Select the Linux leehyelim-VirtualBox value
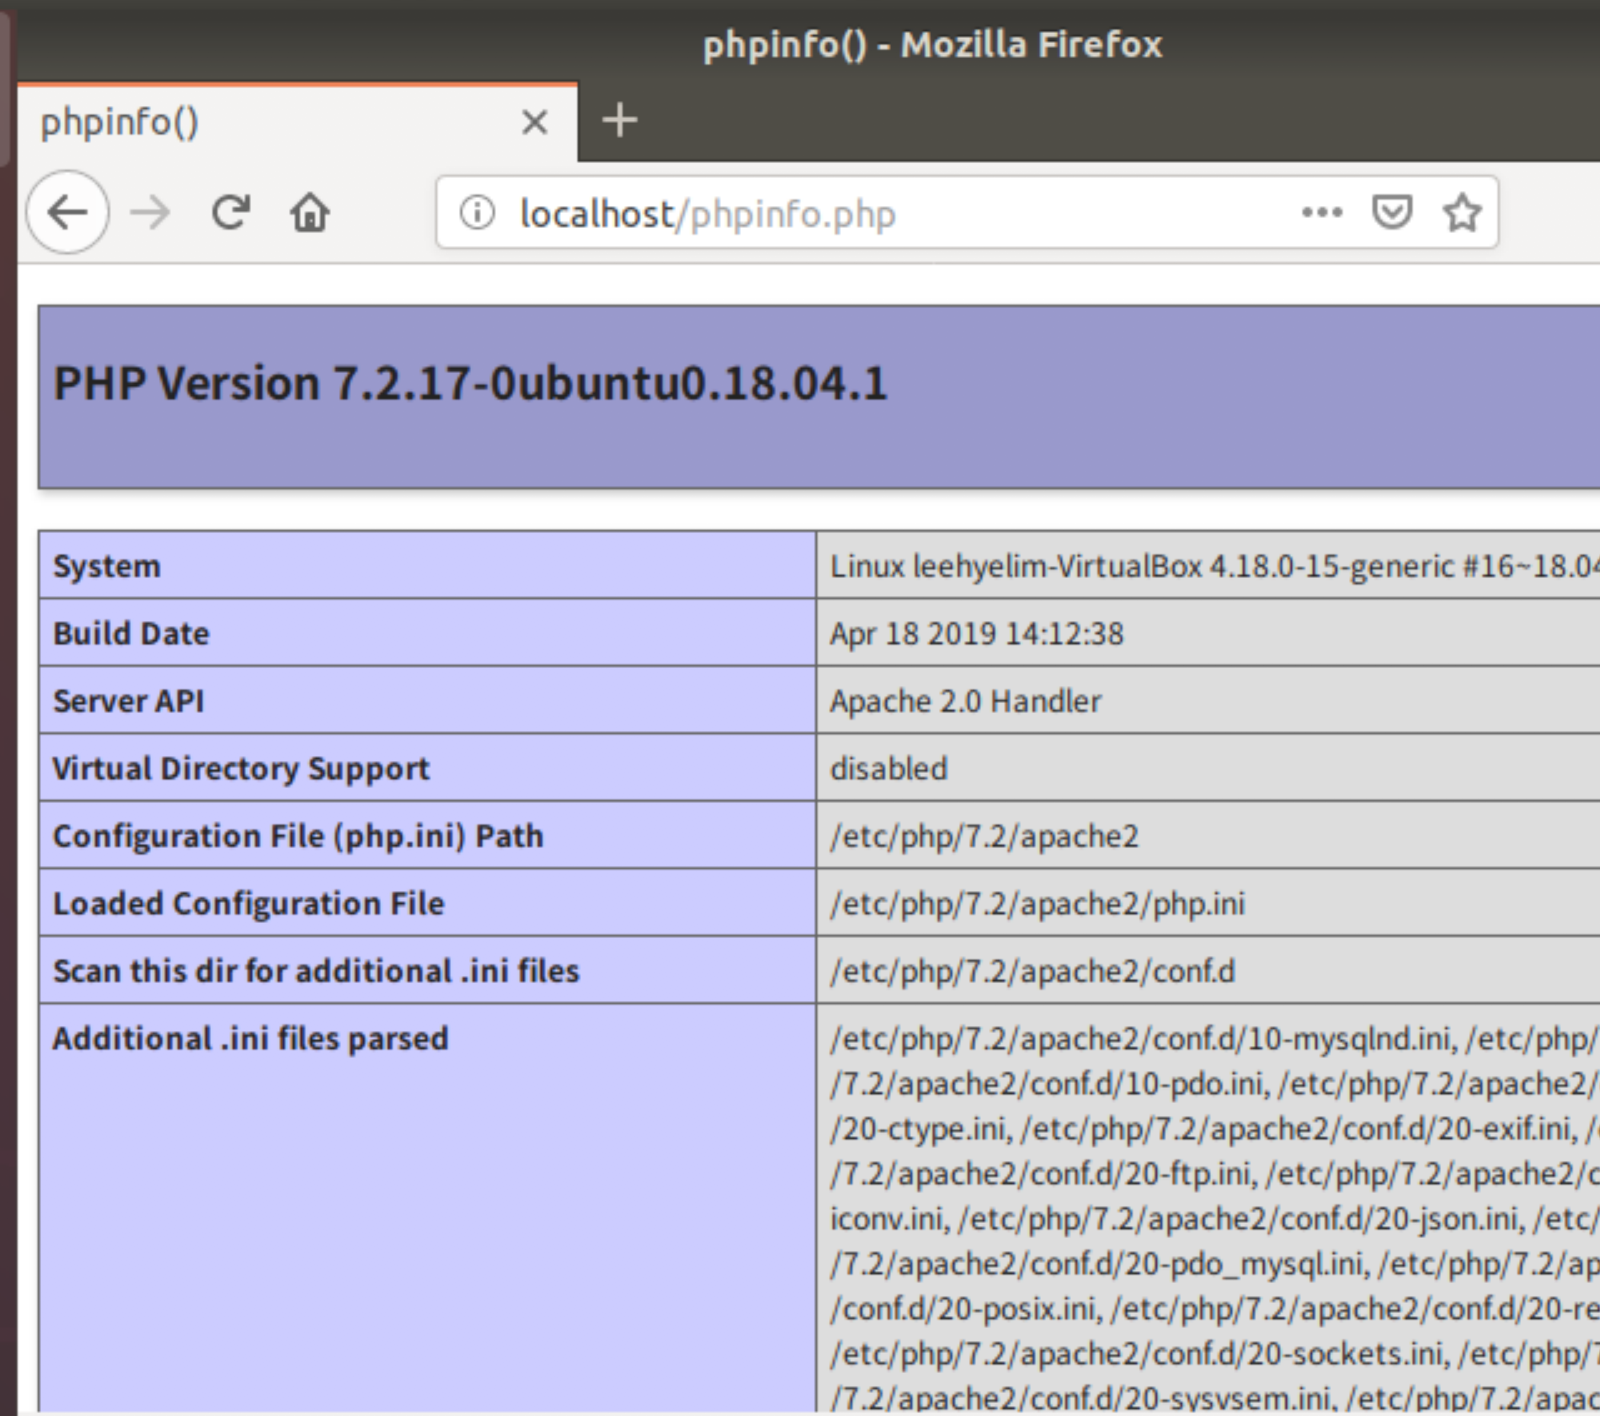The width and height of the screenshot is (1600, 1416). pyautogui.click(x=1214, y=566)
